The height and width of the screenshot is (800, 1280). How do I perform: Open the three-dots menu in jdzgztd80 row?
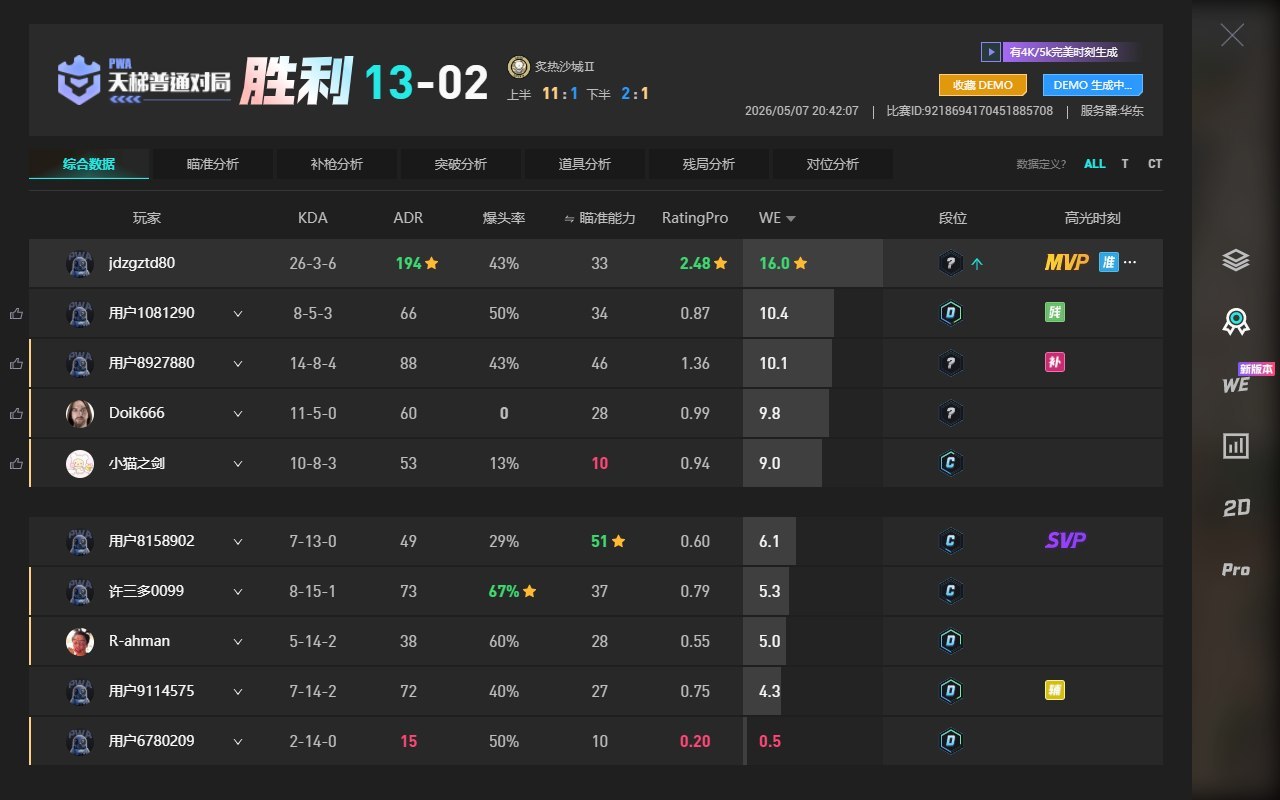tap(1130, 263)
